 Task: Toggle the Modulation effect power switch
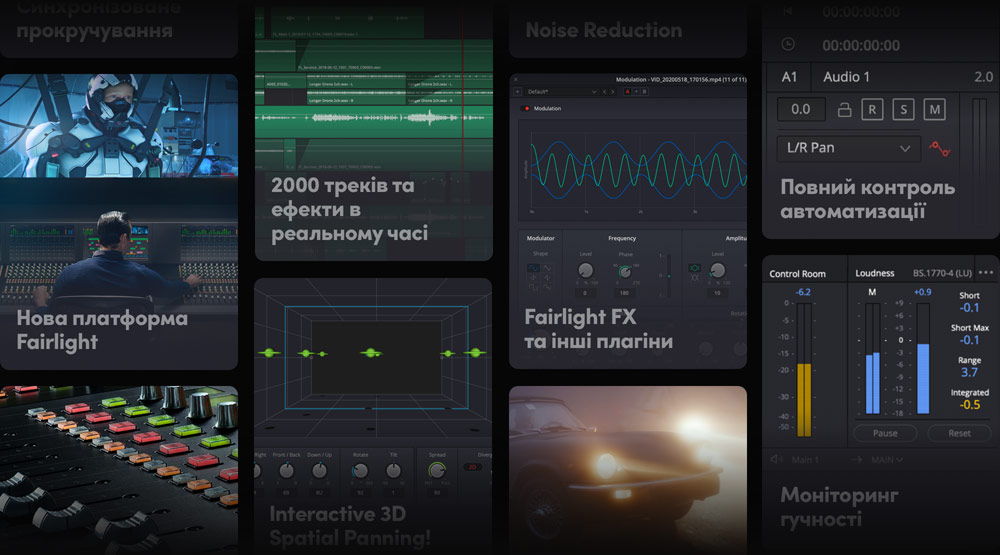point(526,108)
